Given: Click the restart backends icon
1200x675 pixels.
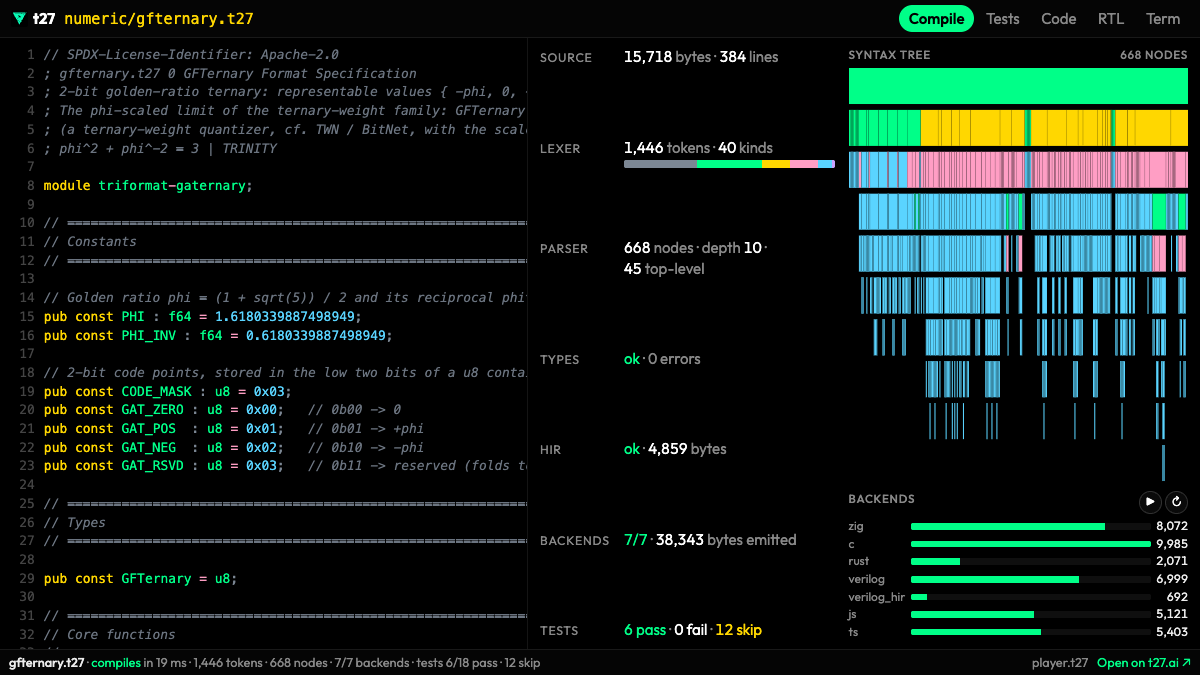Looking at the screenshot, I should [1177, 502].
